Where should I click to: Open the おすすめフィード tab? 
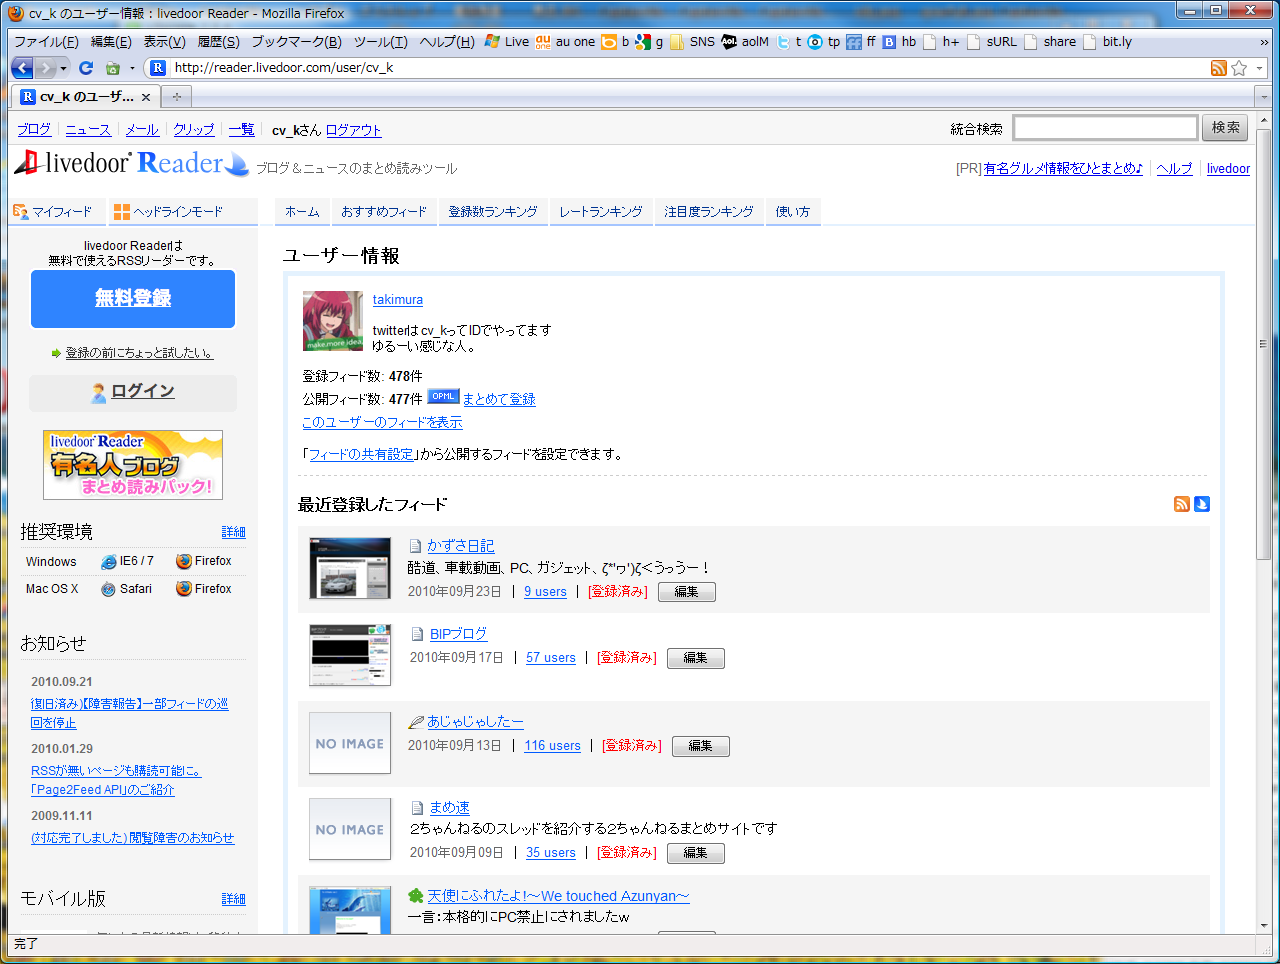pyautogui.click(x=384, y=212)
